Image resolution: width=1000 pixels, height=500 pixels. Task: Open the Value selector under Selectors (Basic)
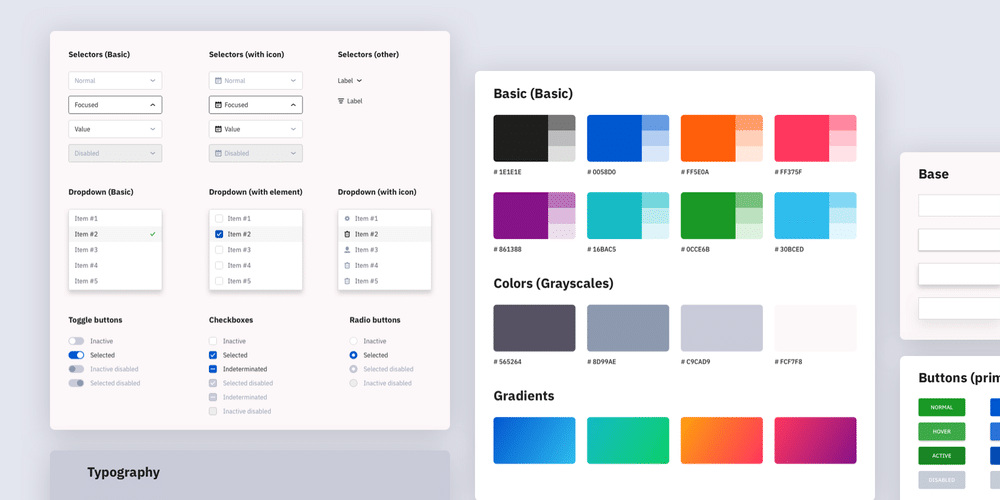tap(115, 129)
